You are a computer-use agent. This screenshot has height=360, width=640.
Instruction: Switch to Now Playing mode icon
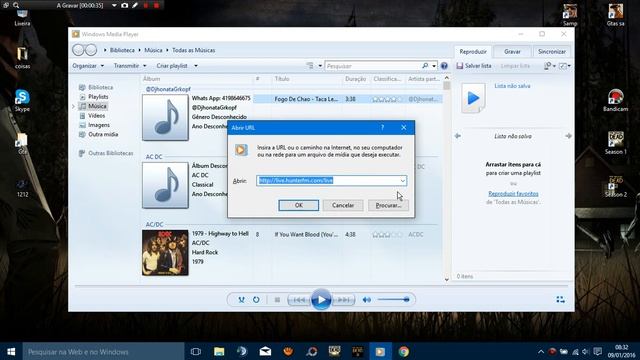560,300
